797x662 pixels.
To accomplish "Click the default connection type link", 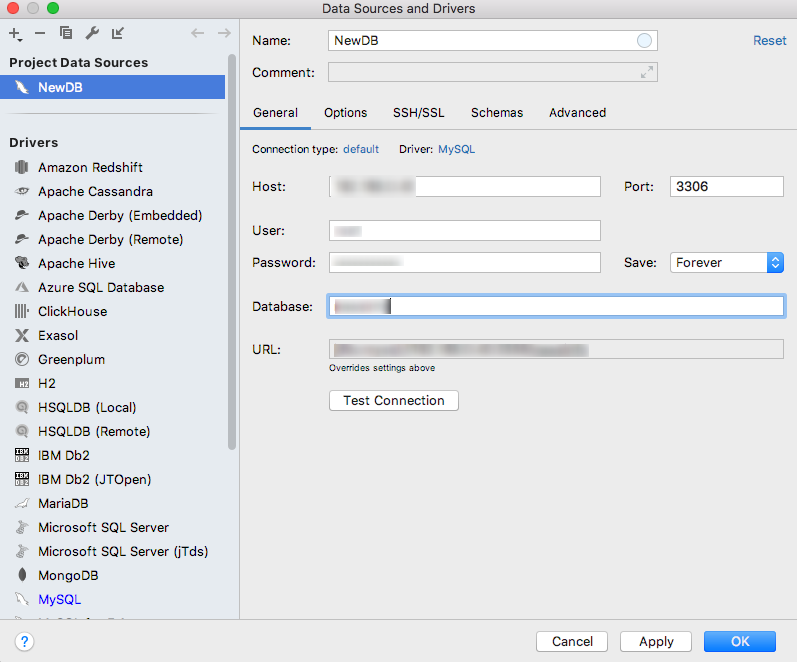I will point(361,149).
